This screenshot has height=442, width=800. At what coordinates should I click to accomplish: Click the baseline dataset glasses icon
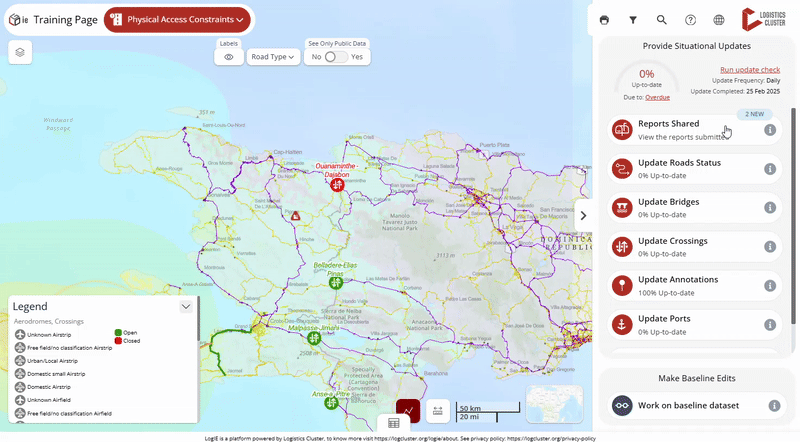click(622, 406)
